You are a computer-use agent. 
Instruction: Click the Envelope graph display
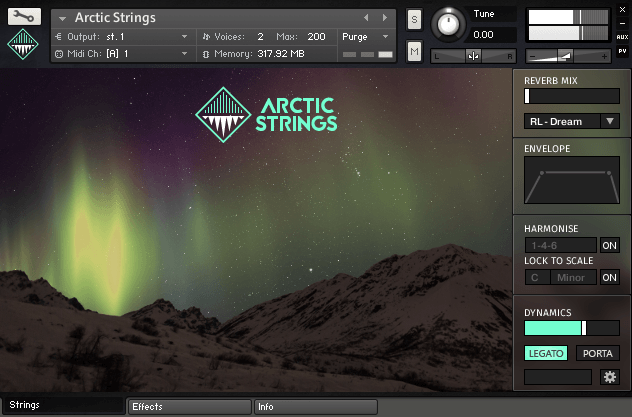572,180
